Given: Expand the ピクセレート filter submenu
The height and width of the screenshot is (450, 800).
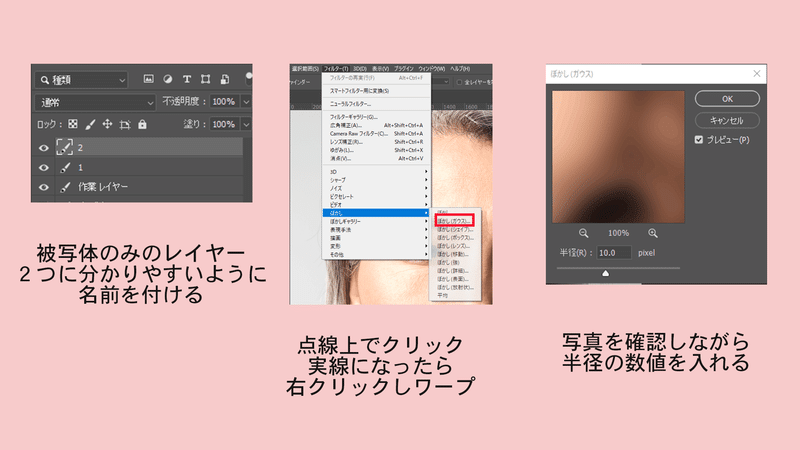Looking at the screenshot, I should coord(377,196).
